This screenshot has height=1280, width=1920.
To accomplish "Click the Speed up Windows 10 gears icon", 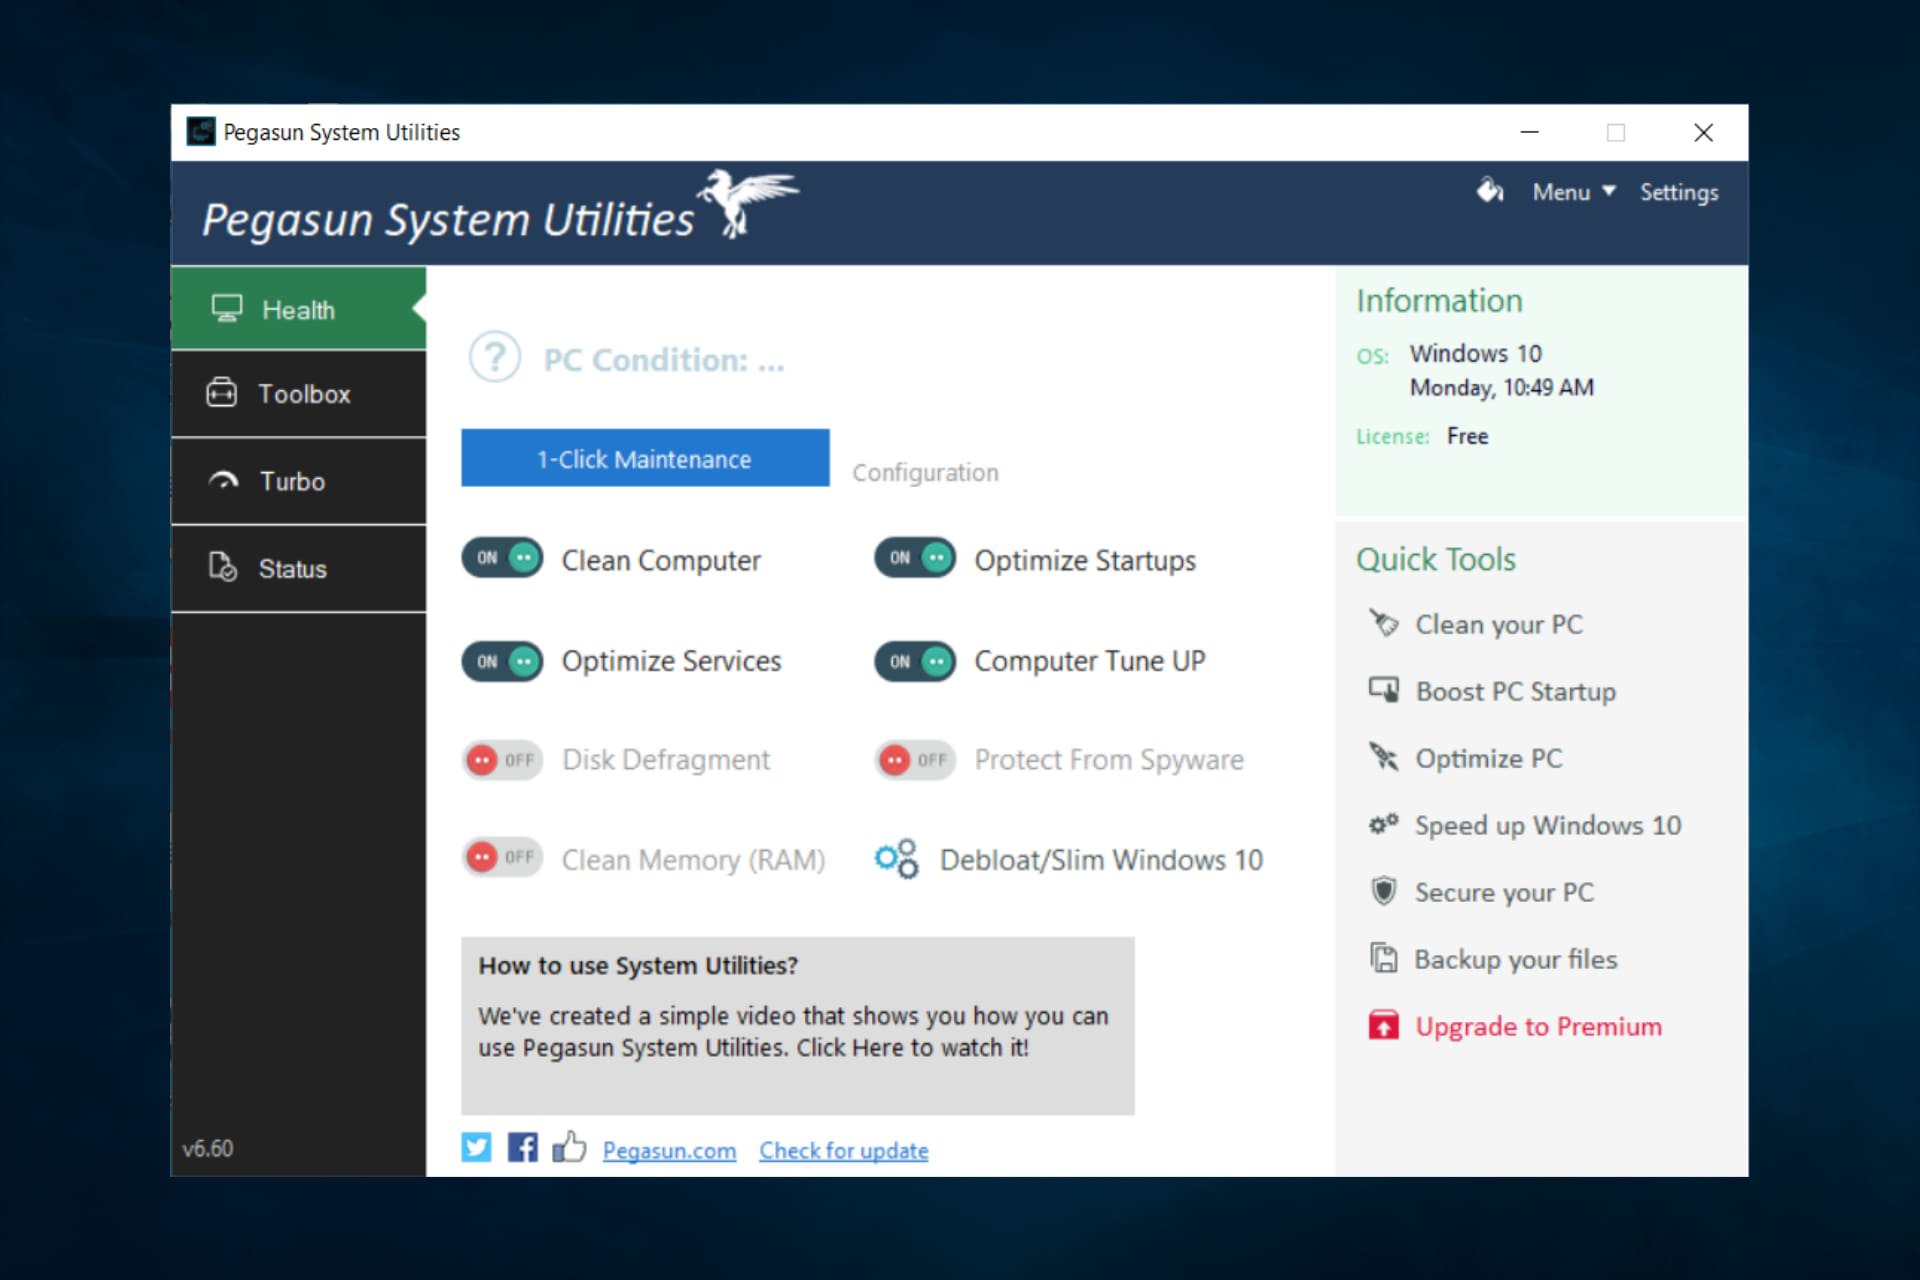I will pos(1384,824).
